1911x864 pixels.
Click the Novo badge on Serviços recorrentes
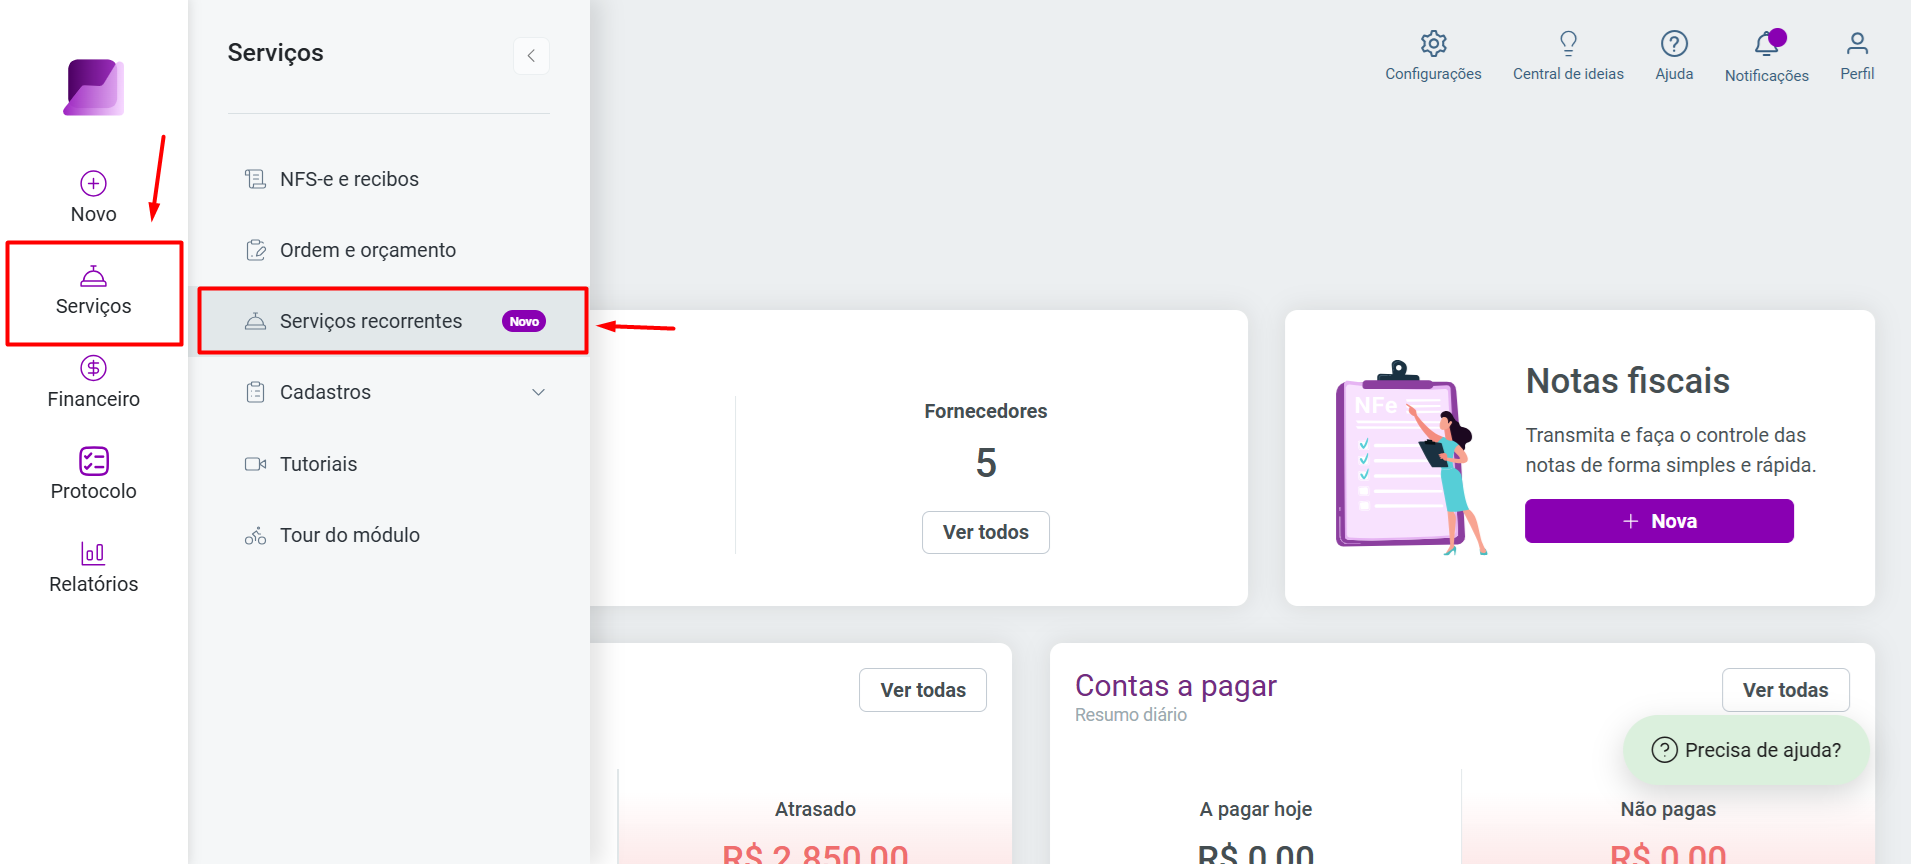pos(524,321)
